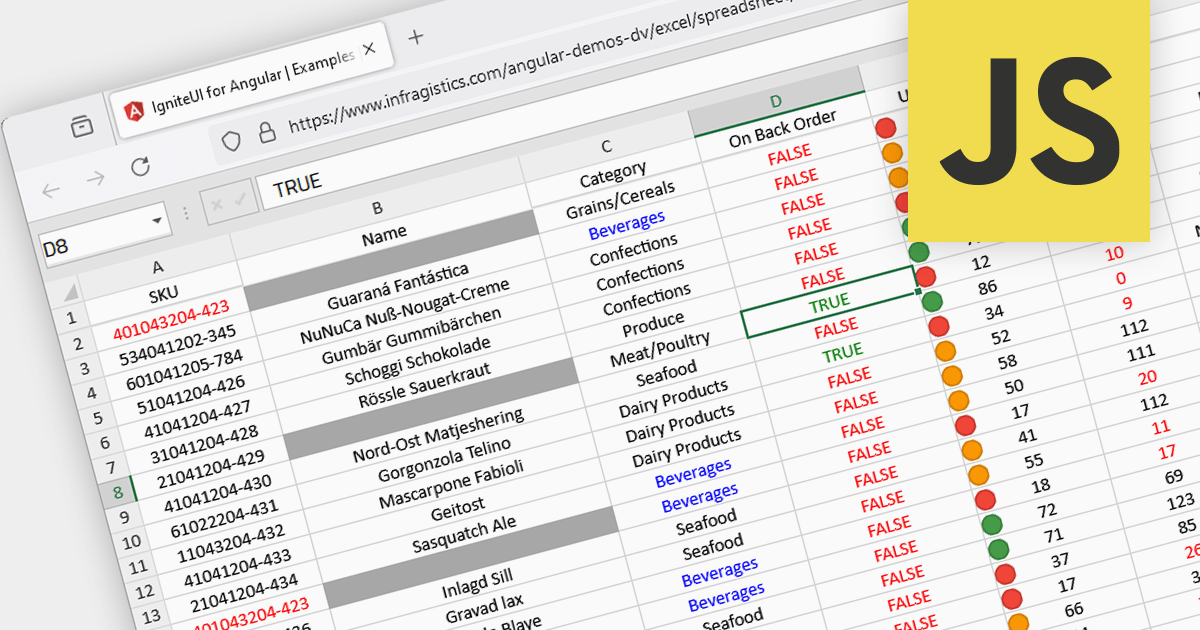Click the green status circle next to the TRUE row
This screenshot has width=1200, height=630.
coord(931,300)
